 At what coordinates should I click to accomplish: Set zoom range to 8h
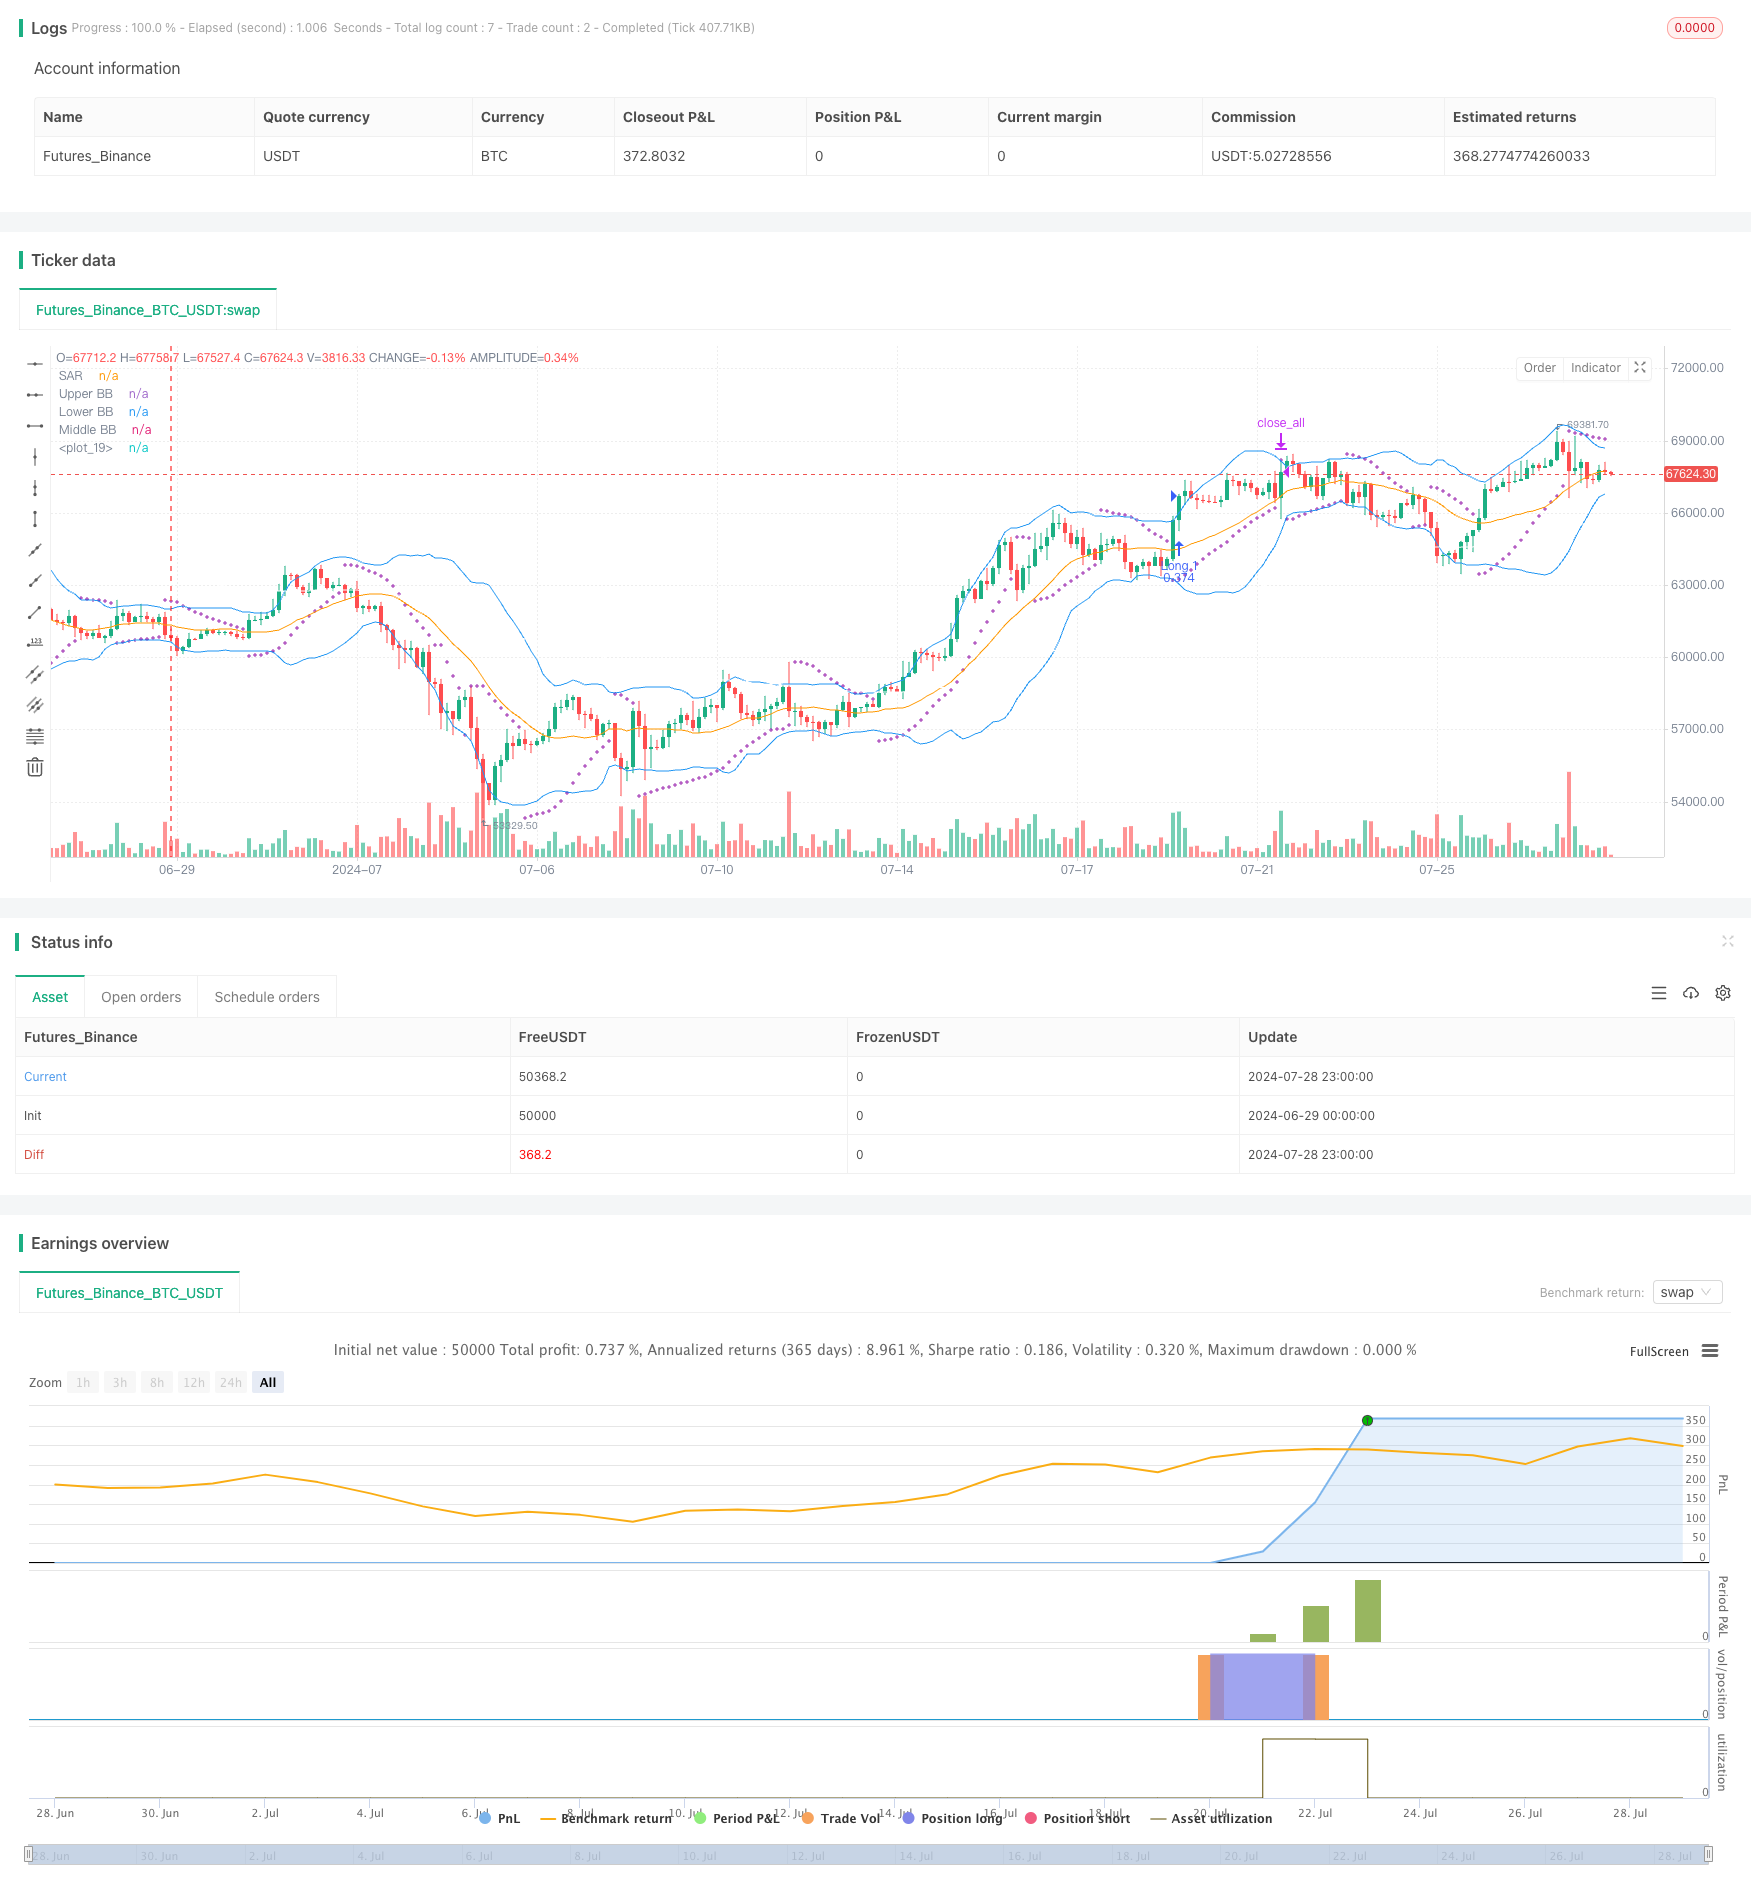tap(157, 1382)
